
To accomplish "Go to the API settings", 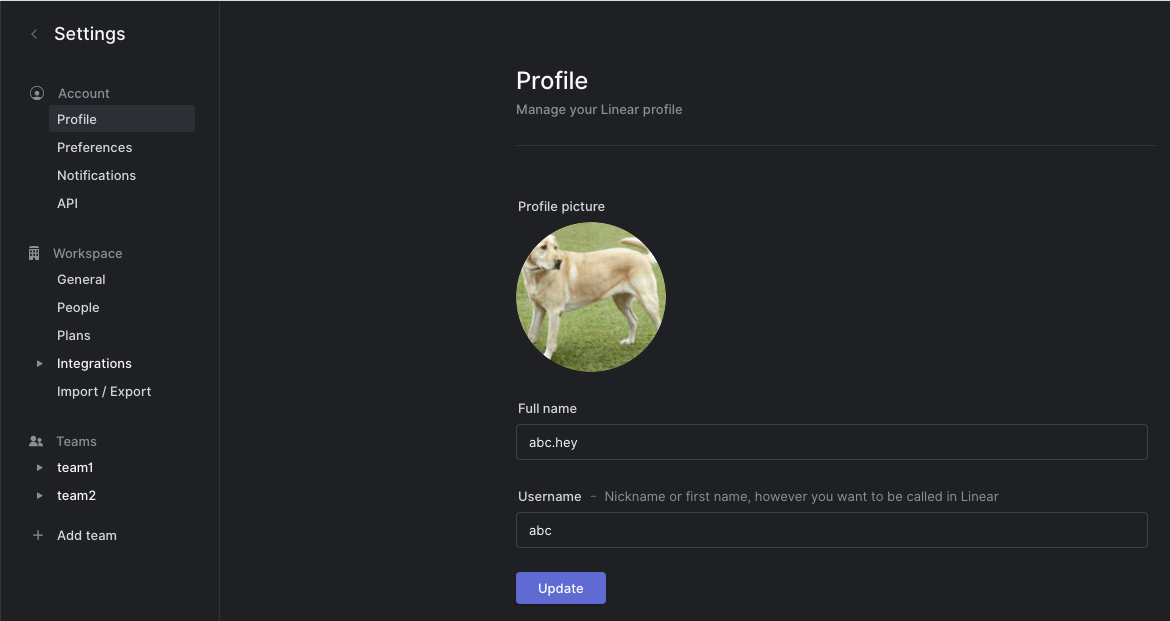I will [x=67, y=203].
